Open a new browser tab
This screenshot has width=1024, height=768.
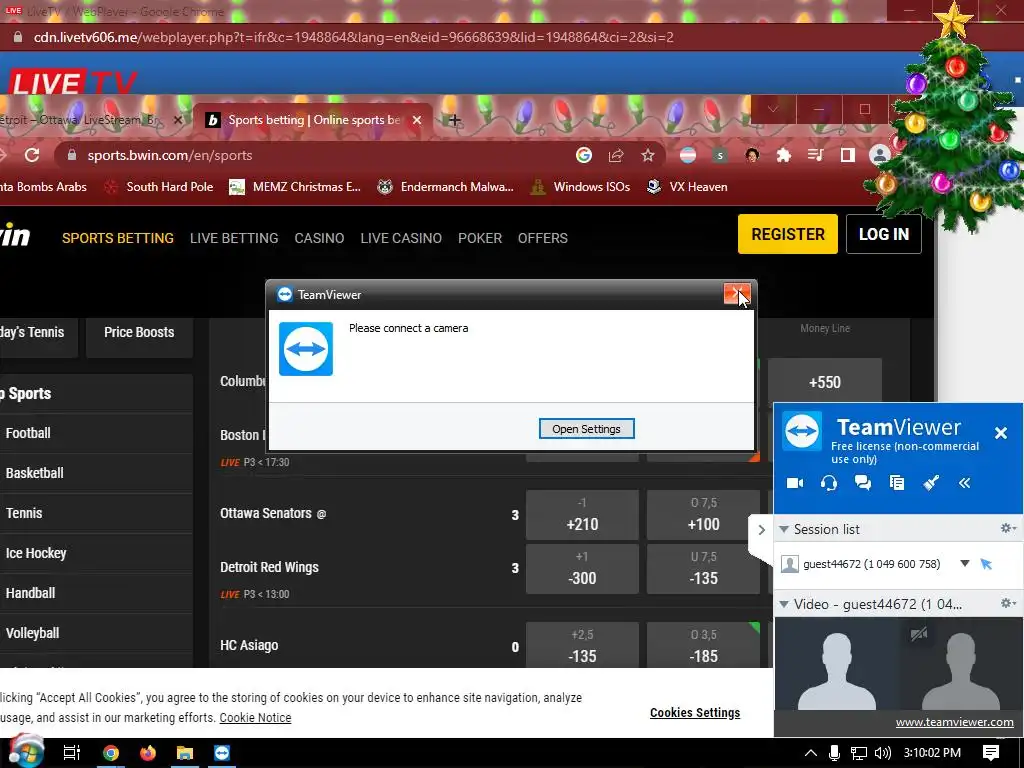tap(455, 120)
